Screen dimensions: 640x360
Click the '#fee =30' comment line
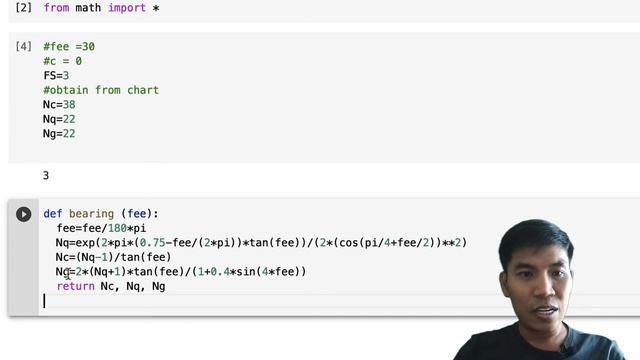tap(69, 47)
